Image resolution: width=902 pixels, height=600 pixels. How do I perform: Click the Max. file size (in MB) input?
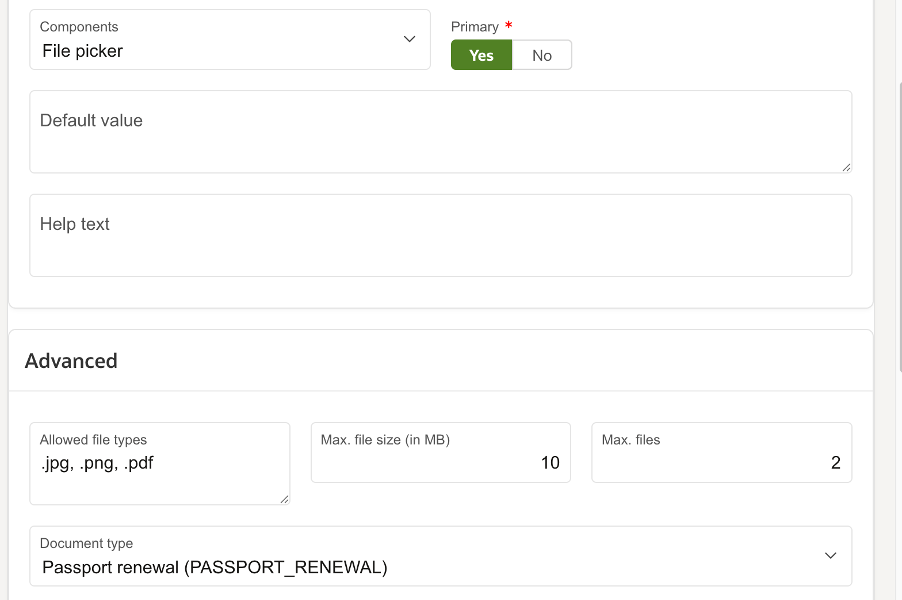(440, 464)
